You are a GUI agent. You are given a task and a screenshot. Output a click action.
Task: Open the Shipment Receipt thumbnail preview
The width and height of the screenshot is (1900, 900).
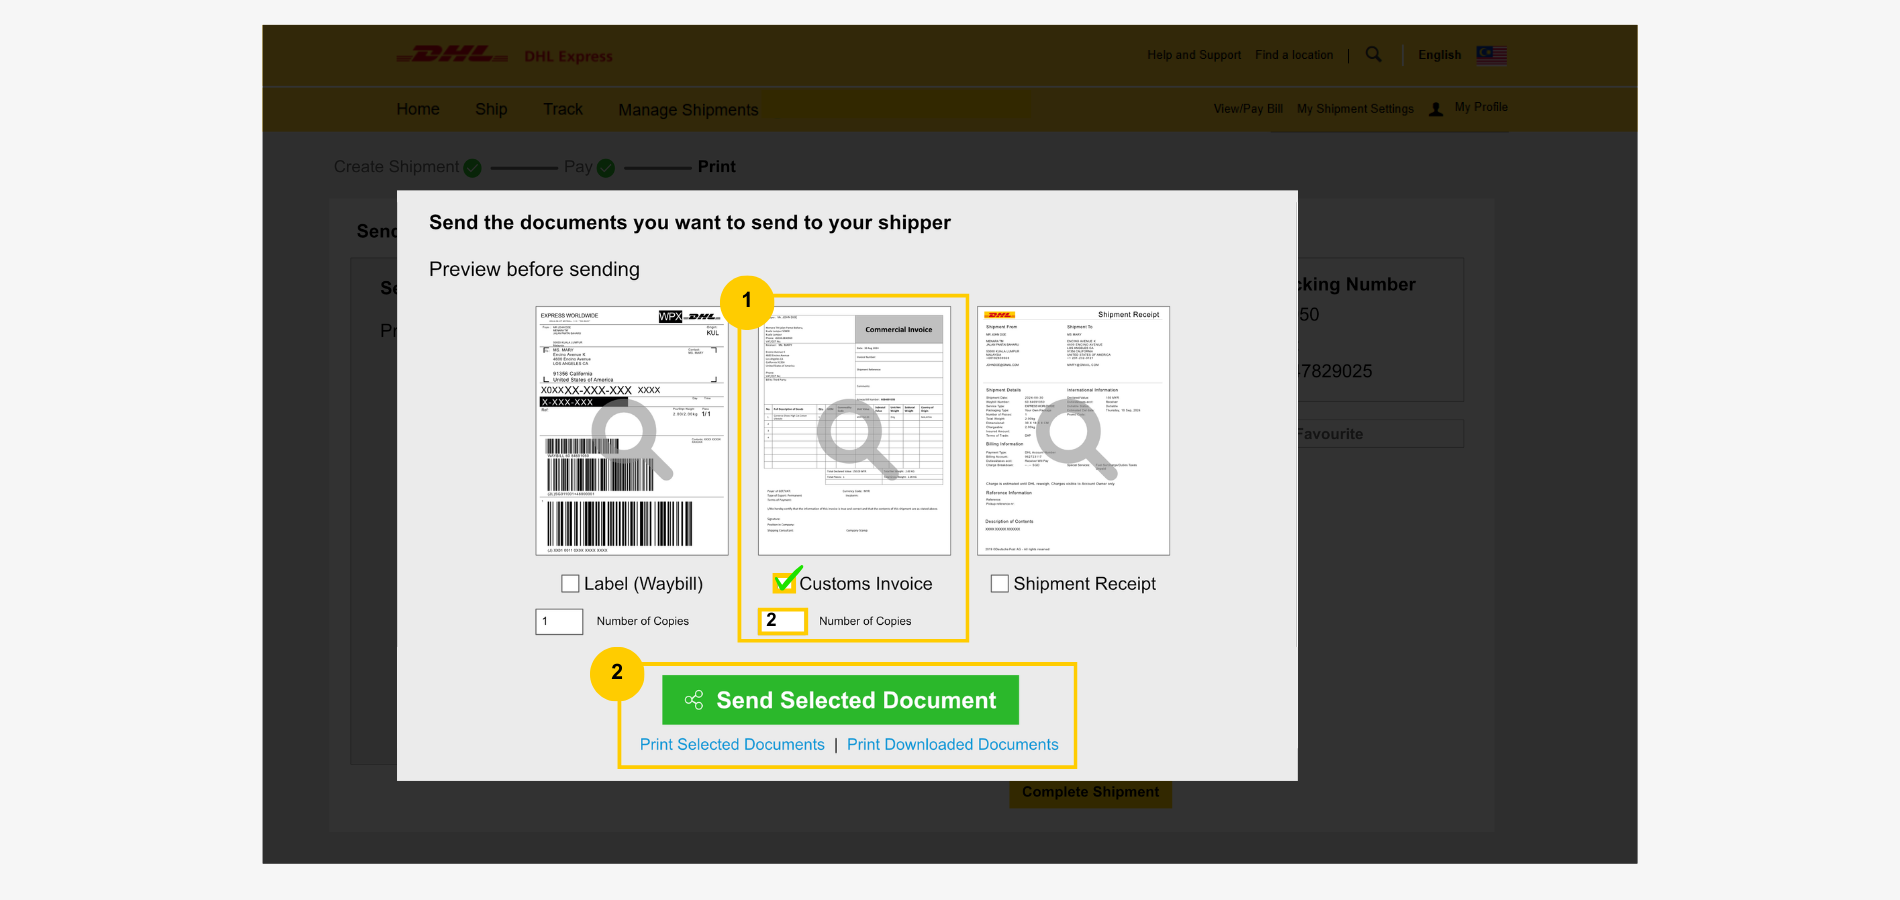[1073, 431]
